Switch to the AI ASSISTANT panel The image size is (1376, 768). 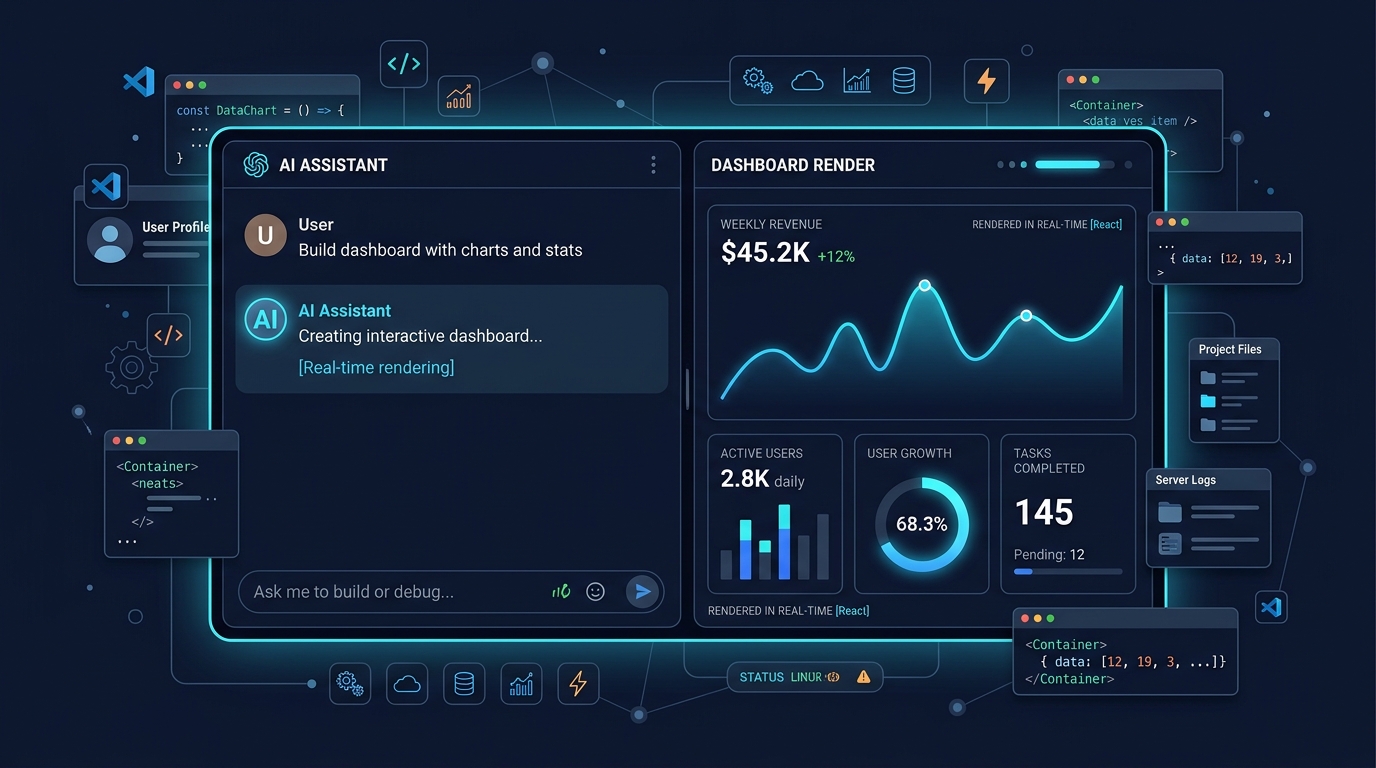334,164
